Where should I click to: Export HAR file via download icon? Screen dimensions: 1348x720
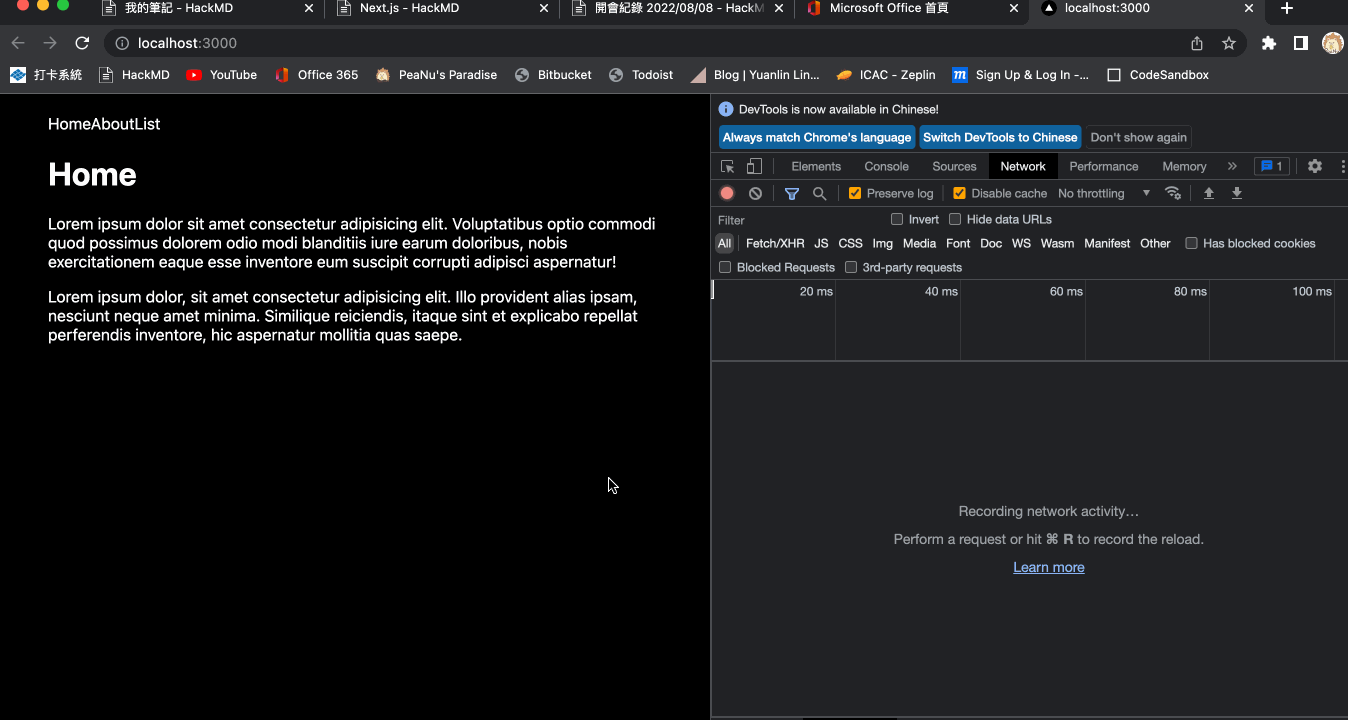click(1236, 193)
